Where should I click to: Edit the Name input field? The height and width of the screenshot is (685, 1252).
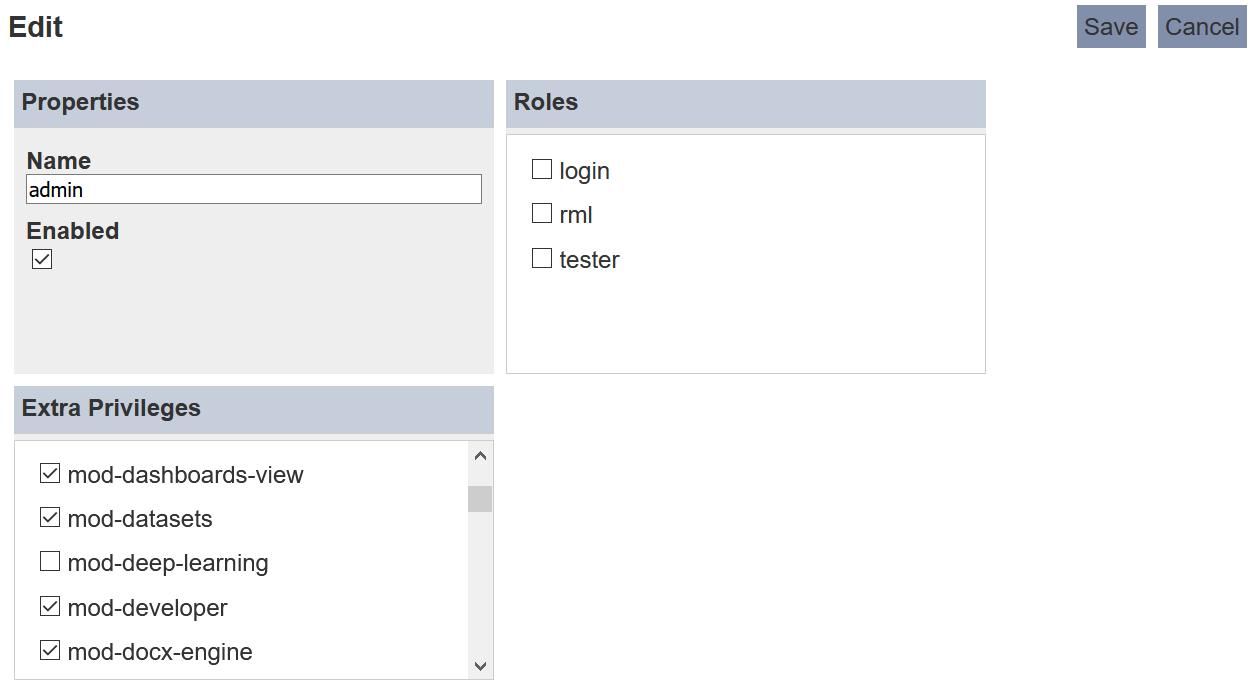coord(254,189)
